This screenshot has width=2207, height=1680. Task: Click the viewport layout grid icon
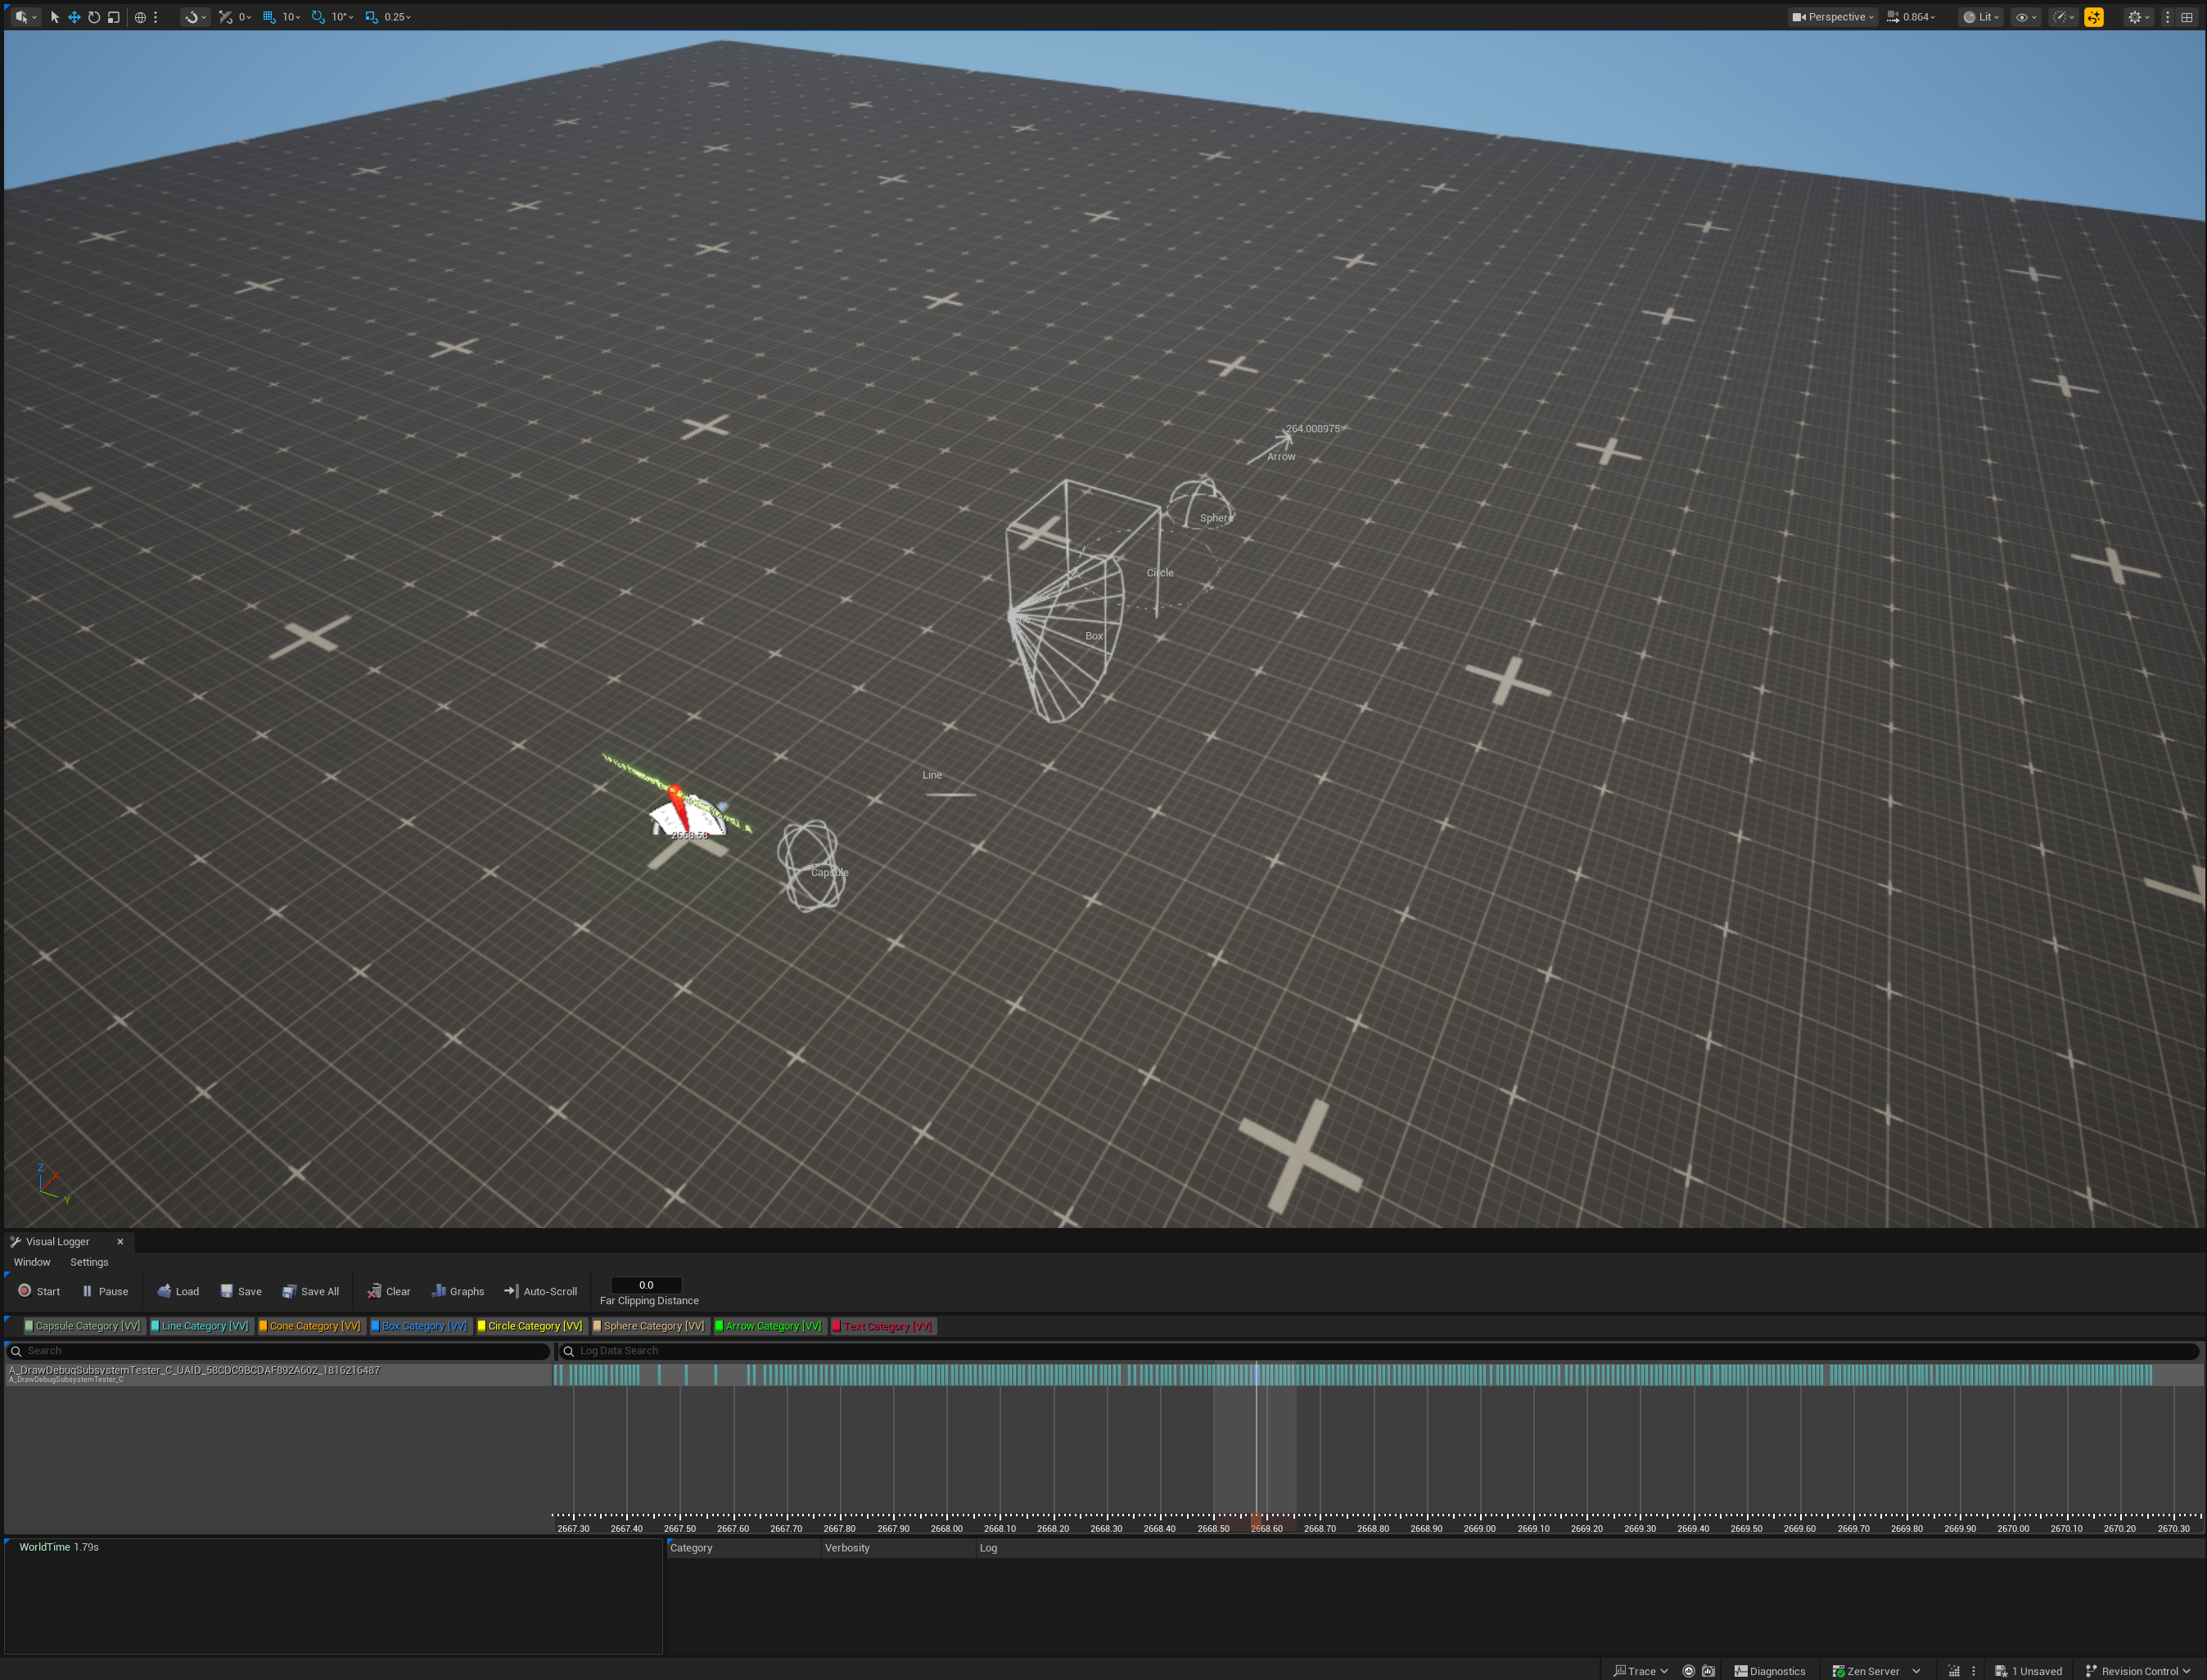pos(2187,17)
